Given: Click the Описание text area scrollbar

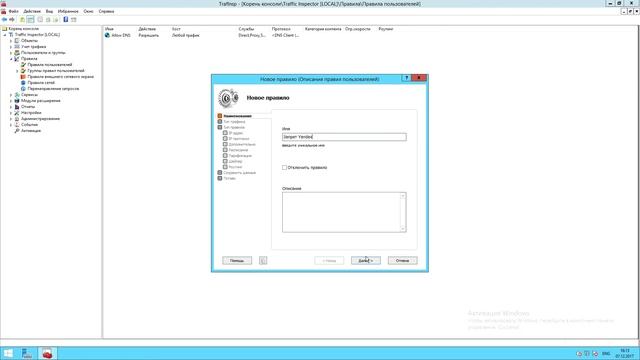Looking at the screenshot, I should [x=403, y=212].
